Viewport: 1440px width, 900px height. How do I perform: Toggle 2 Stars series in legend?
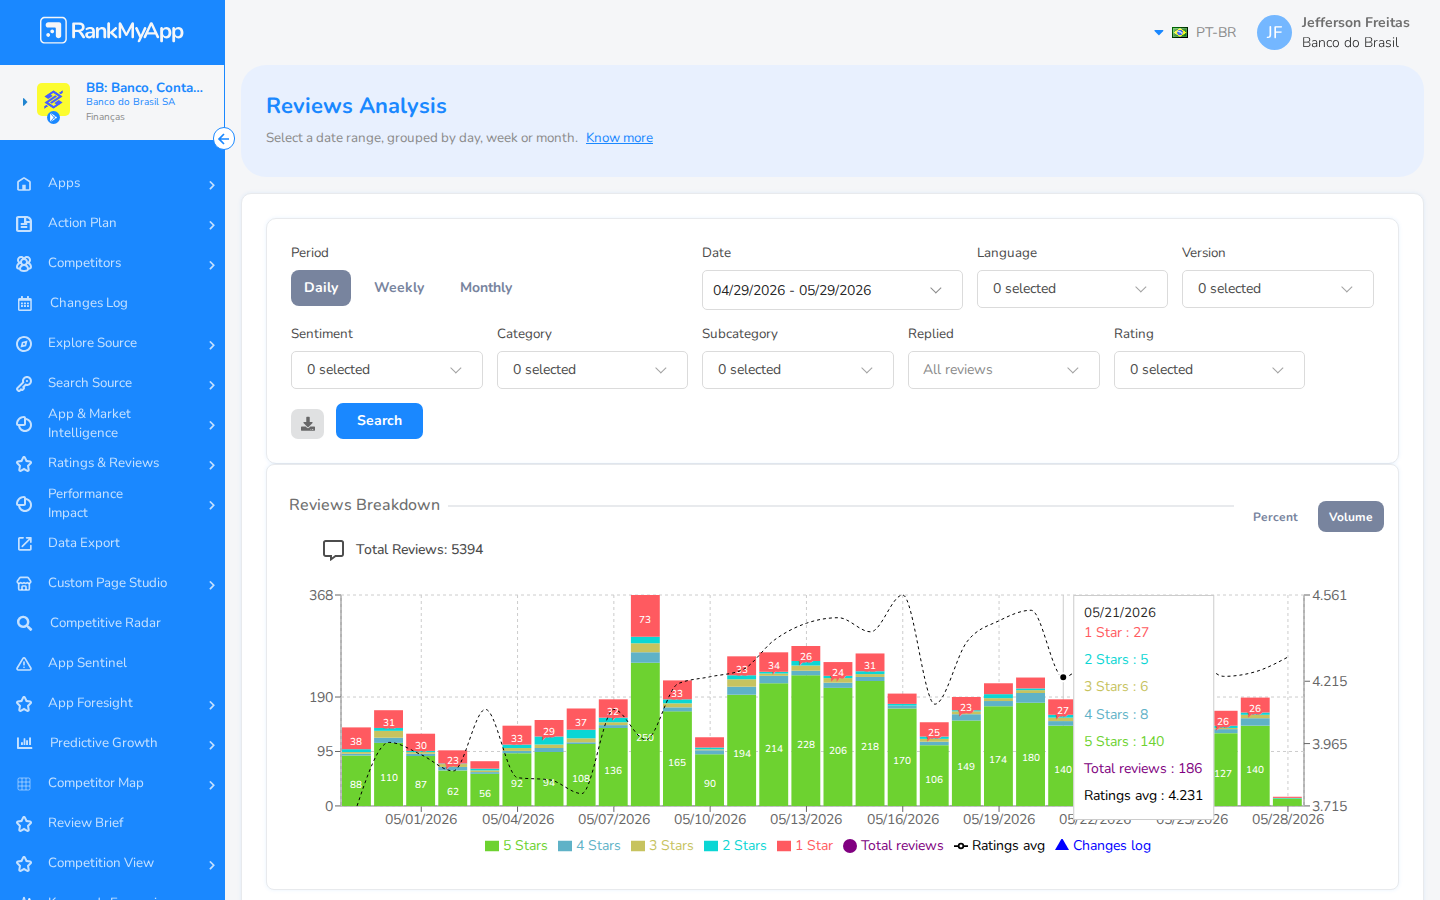tap(735, 846)
